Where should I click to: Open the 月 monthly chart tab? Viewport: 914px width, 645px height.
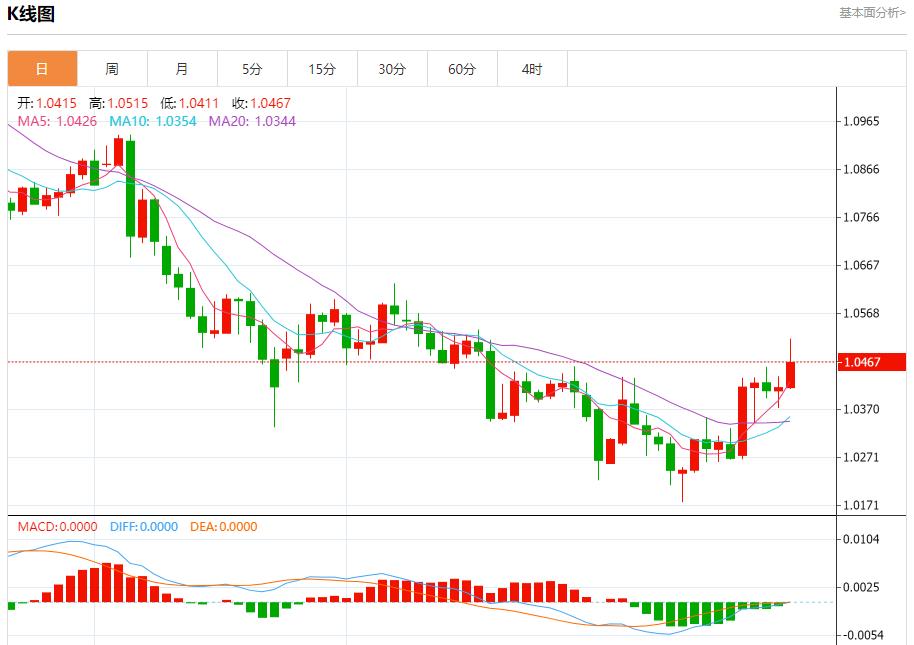tap(182, 69)
